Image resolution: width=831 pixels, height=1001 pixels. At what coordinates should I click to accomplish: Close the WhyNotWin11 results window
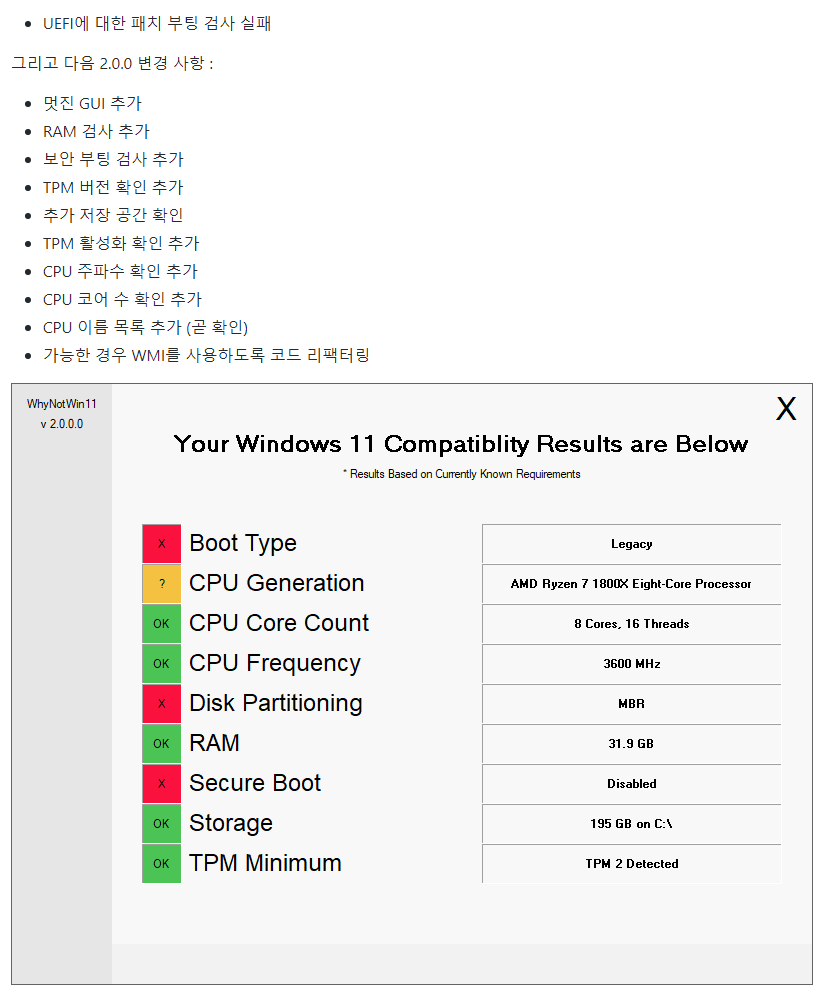(x=786, y=409)
